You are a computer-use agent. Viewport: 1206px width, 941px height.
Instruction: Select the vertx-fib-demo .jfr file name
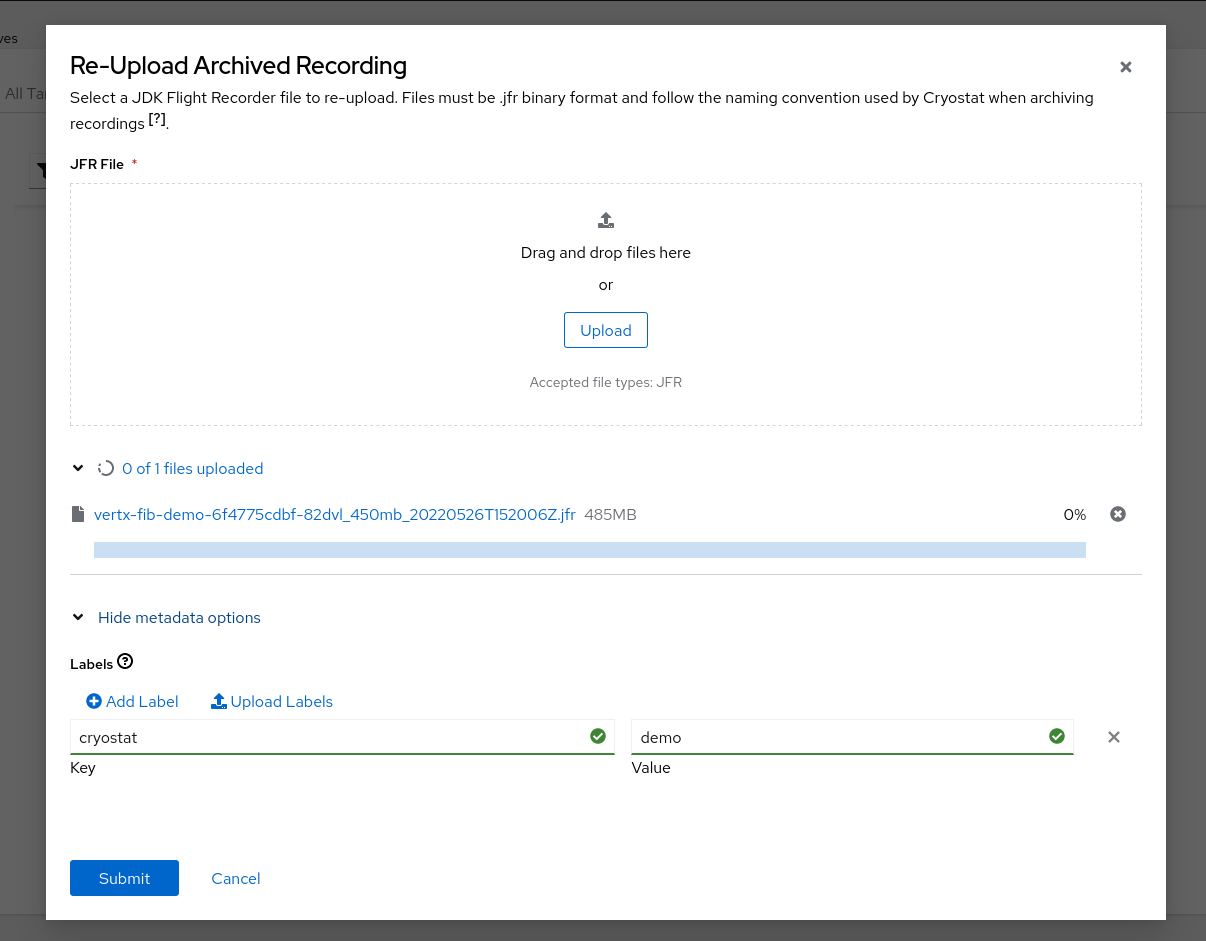point(334,514)
